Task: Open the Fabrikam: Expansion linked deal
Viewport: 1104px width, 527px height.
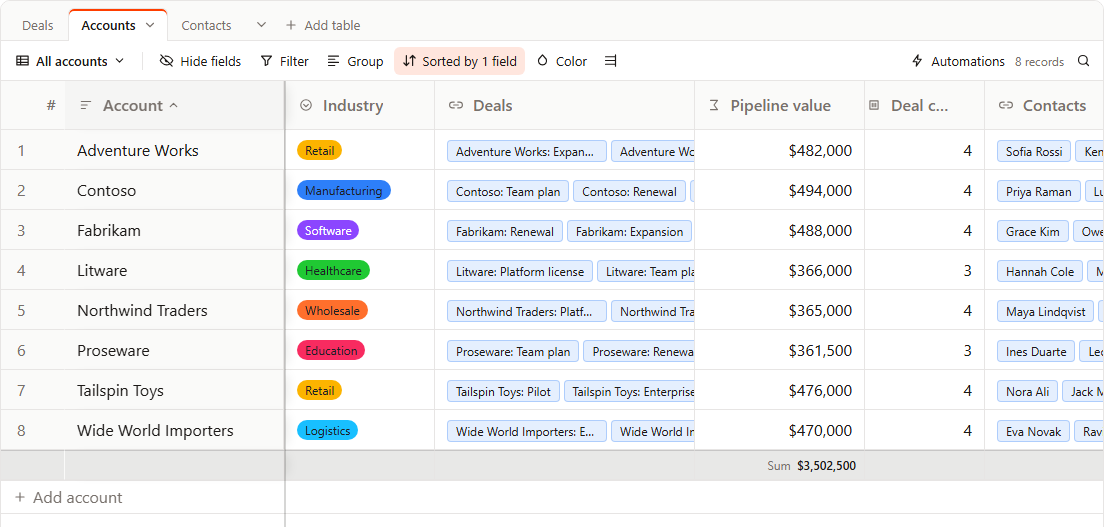Action: (x=630, y=231)
